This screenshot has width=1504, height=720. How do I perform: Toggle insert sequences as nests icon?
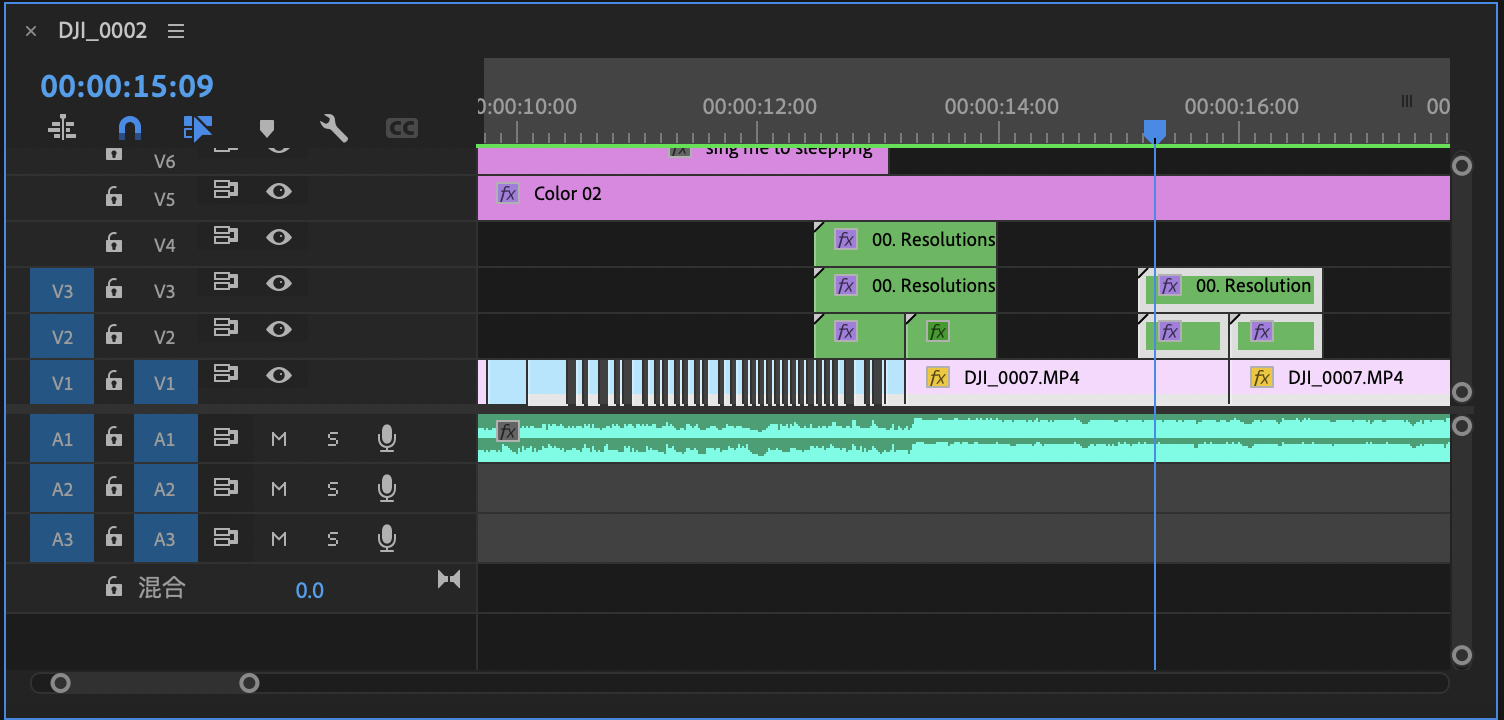click(x=62, y=128)
